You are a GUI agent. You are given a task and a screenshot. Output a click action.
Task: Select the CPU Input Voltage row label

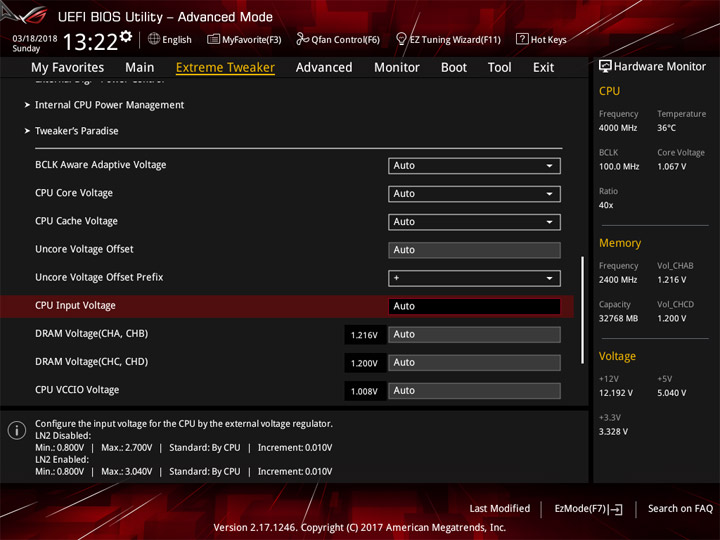coord(75,305)
